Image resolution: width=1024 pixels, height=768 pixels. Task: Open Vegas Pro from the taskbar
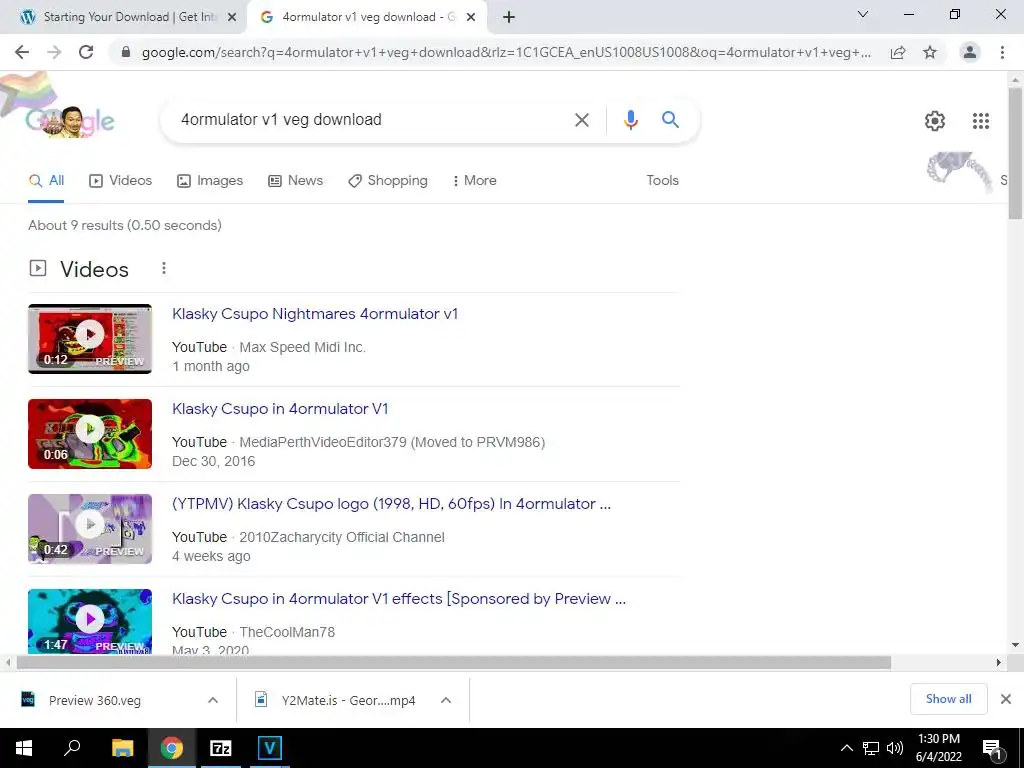coord(270,748)
